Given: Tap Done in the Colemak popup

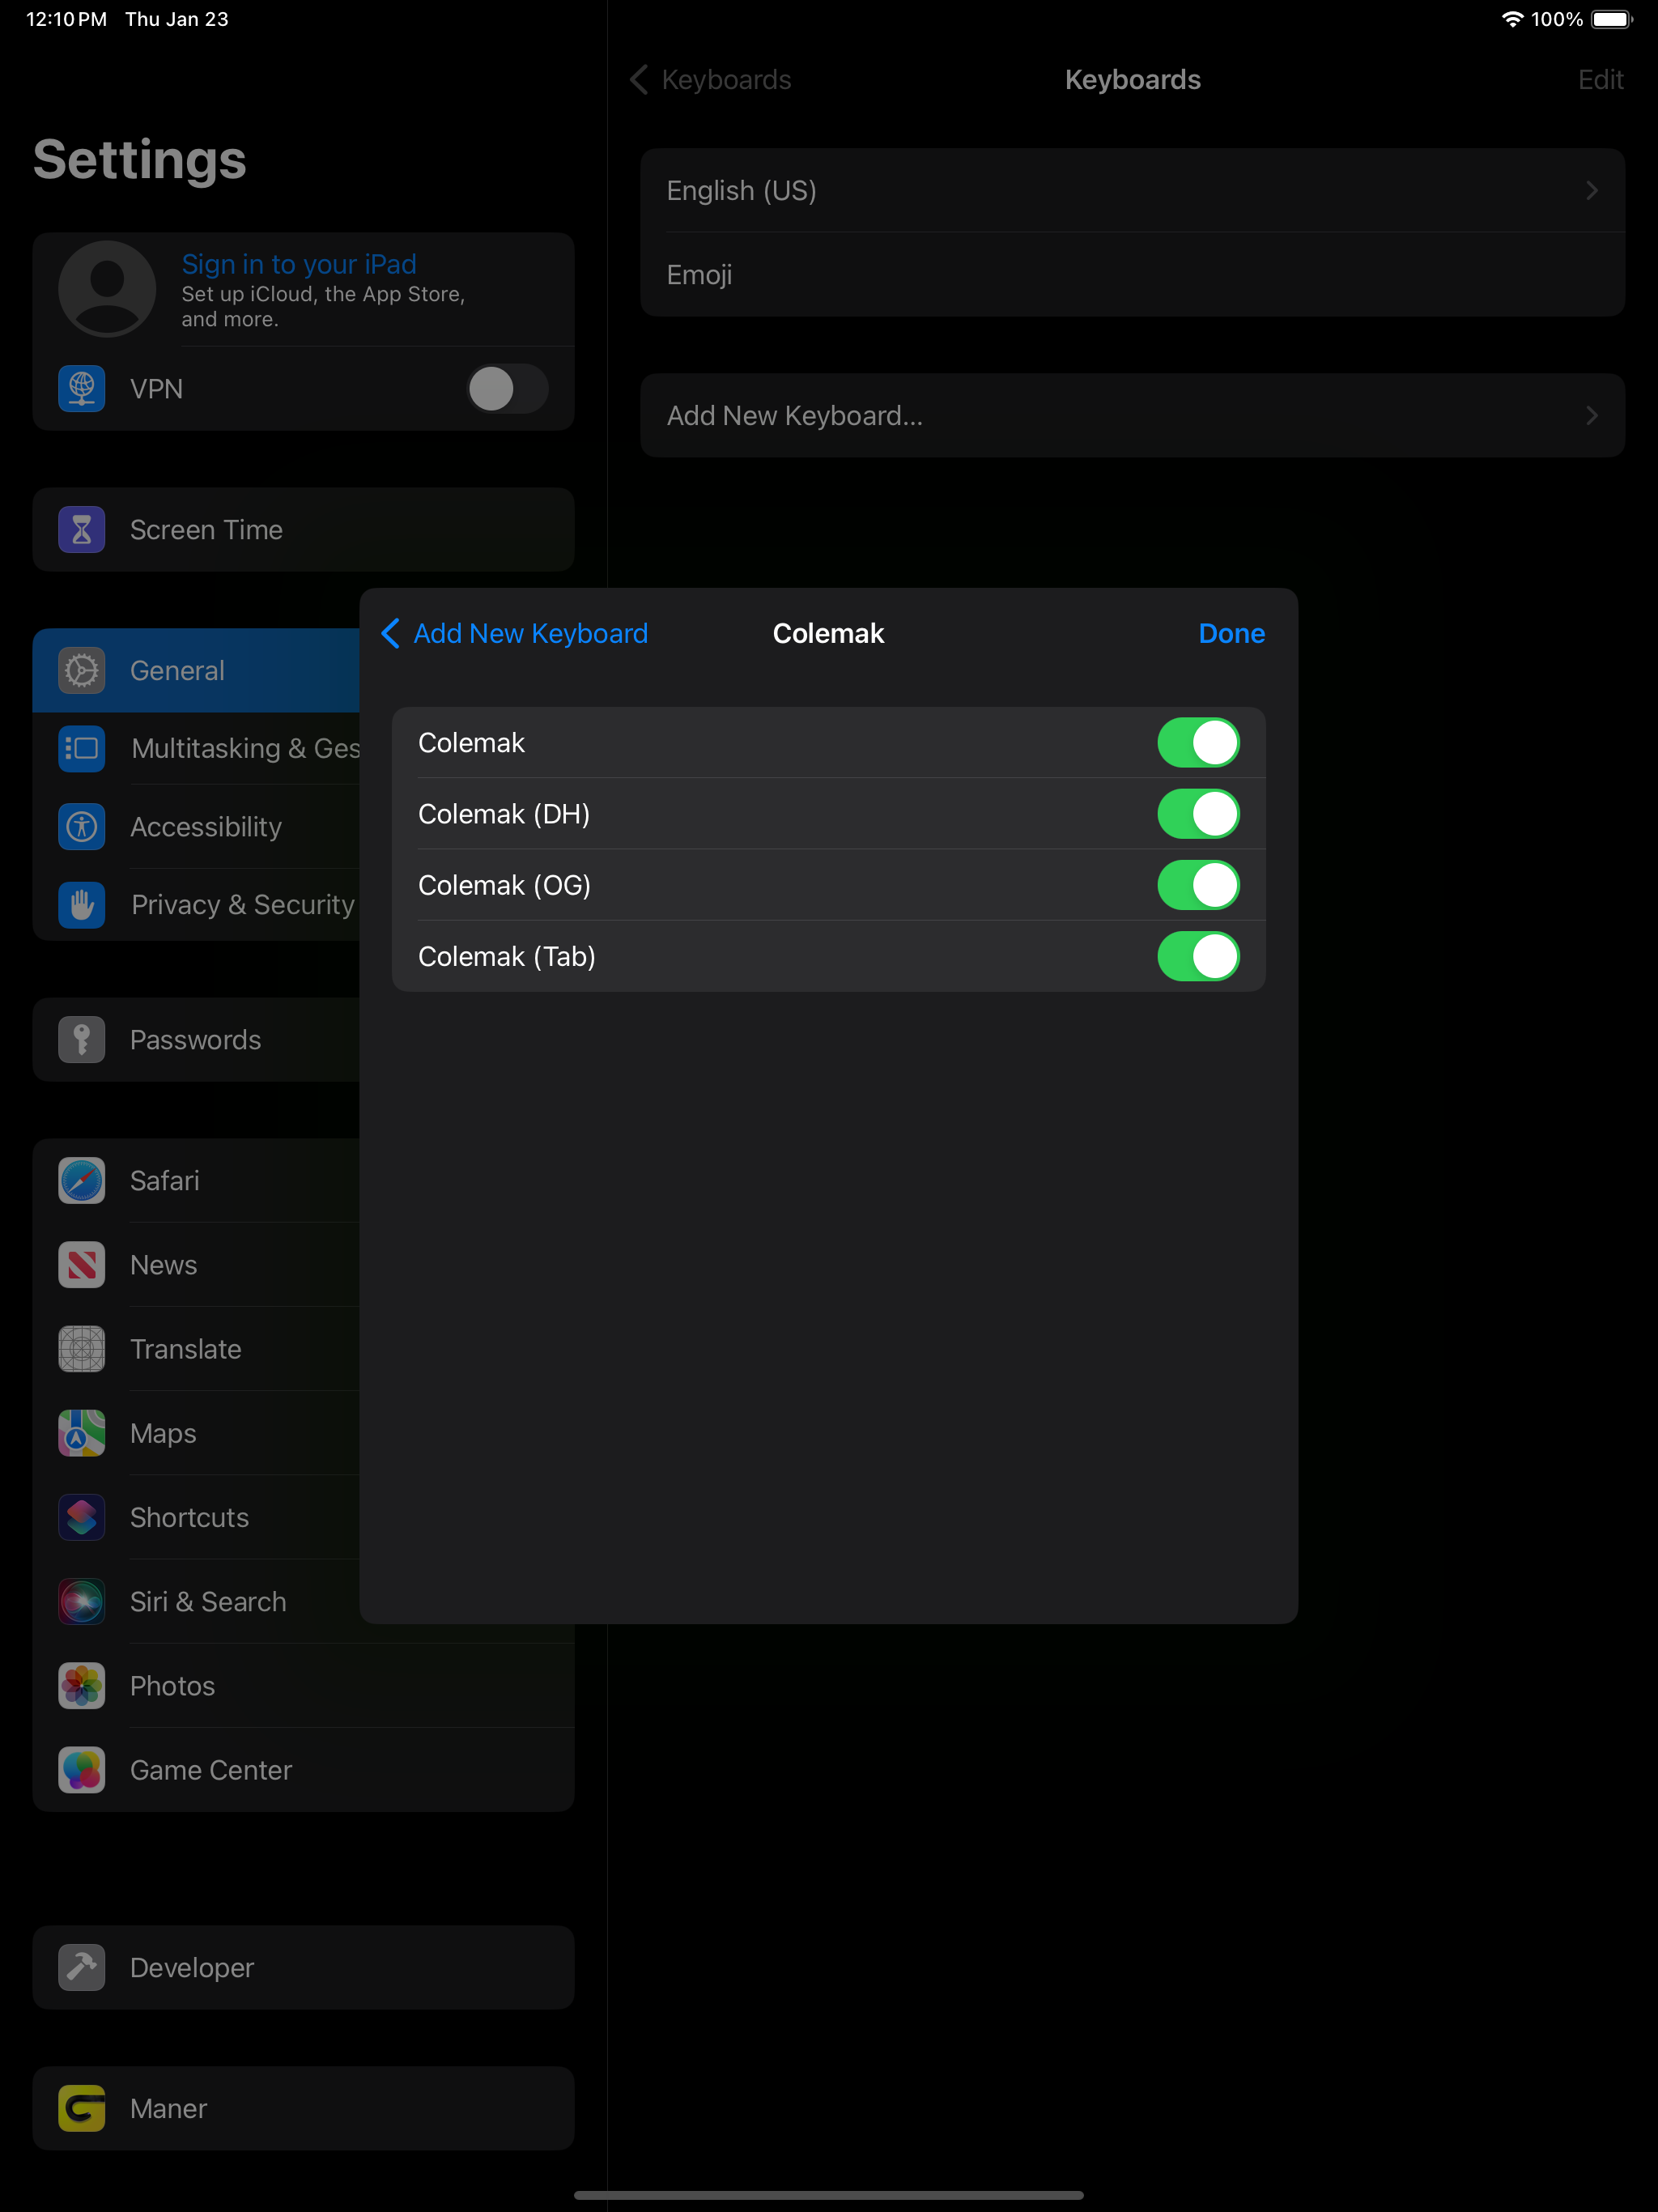Looking at the screenshot, I should [1231, 633].
